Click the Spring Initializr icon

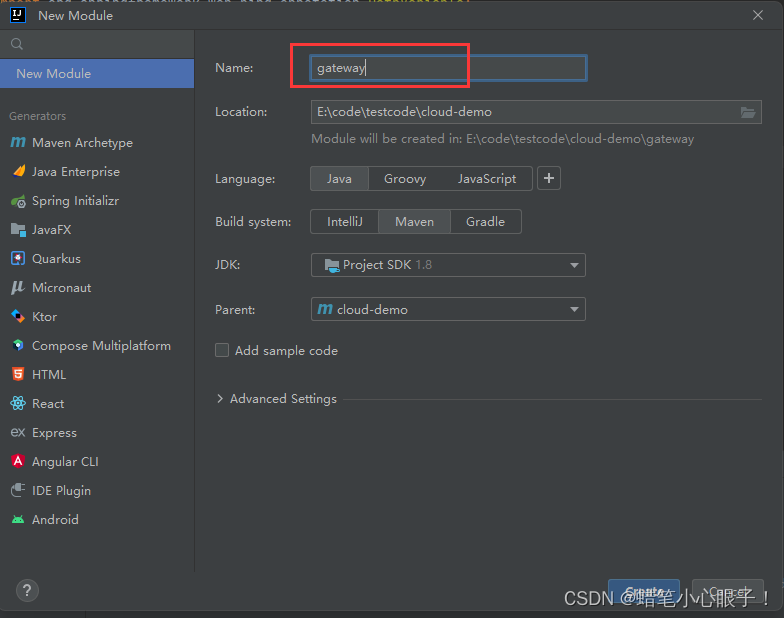(x=18, y=201)
